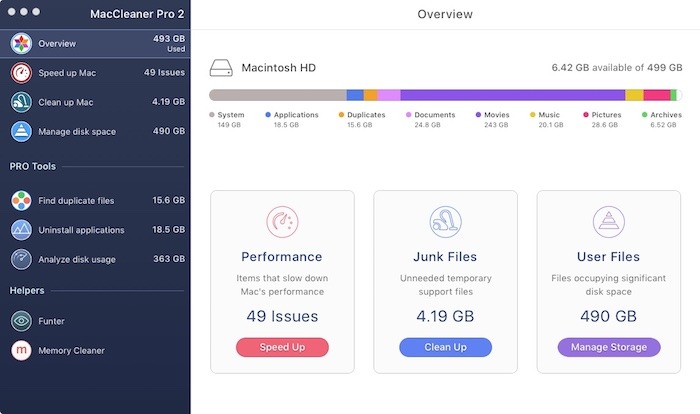Click the Overview flower icon in sidebar
The width and height of the screenshot is (700, 414).
21,43
